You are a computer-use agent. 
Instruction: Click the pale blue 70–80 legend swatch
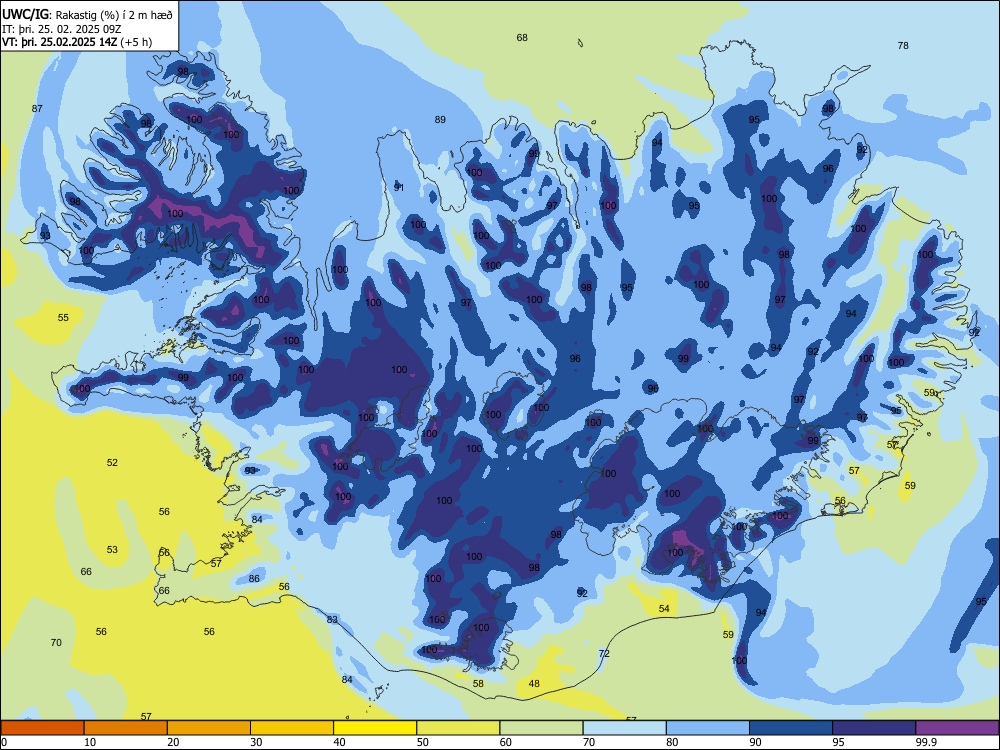pos(624,728)
